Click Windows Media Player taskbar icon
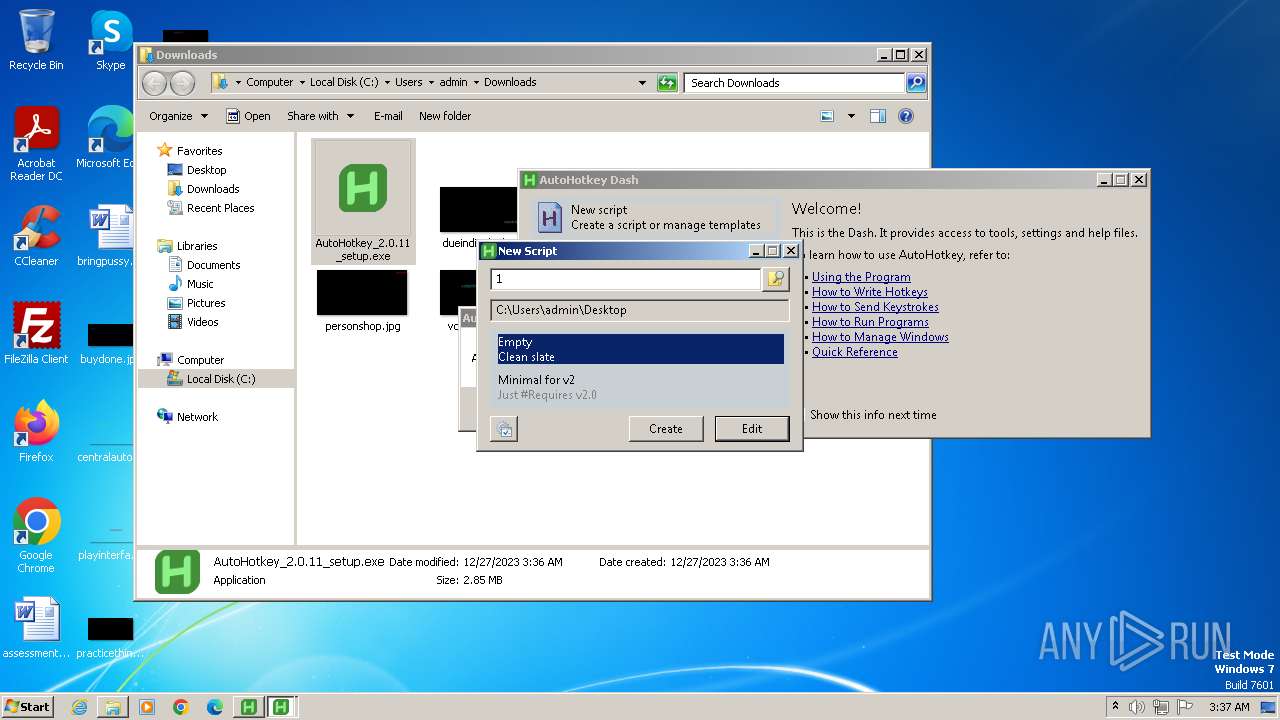1280x720 pixels. (147, 707)
